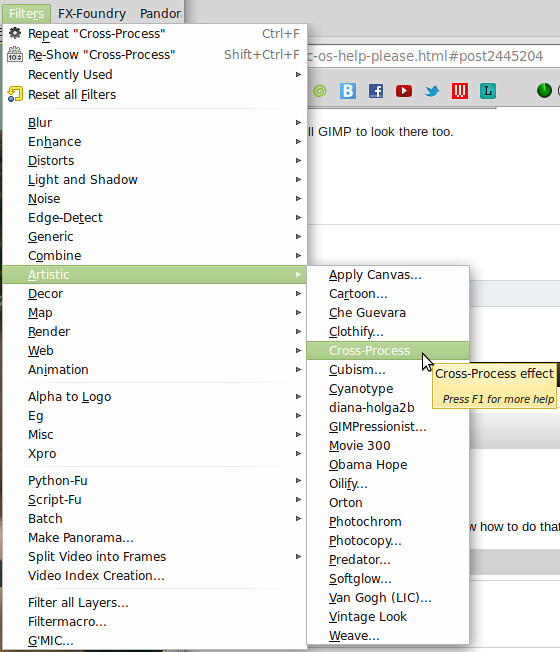Click the teal L bookmark icon
The image size is (560, 652).
[488, 91]
